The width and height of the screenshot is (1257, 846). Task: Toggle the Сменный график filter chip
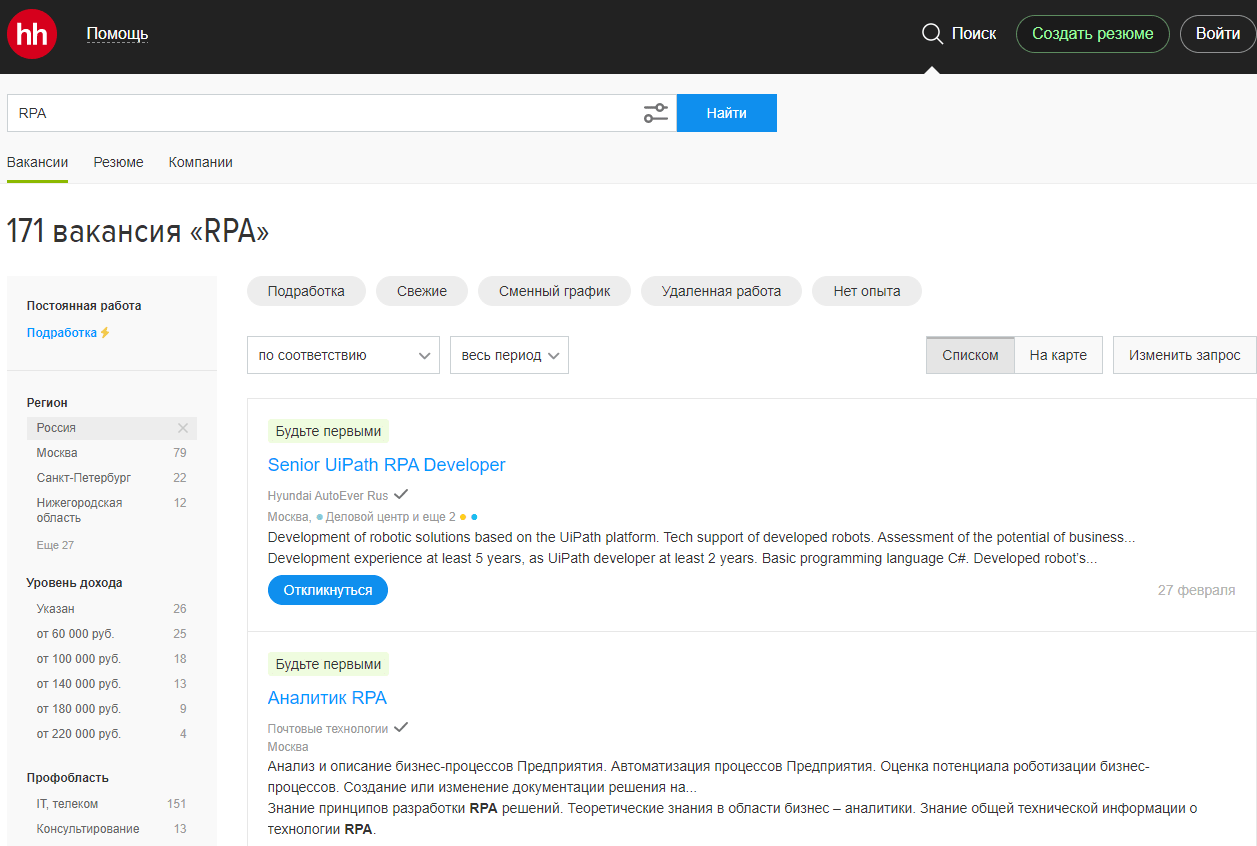coord(554,291)
